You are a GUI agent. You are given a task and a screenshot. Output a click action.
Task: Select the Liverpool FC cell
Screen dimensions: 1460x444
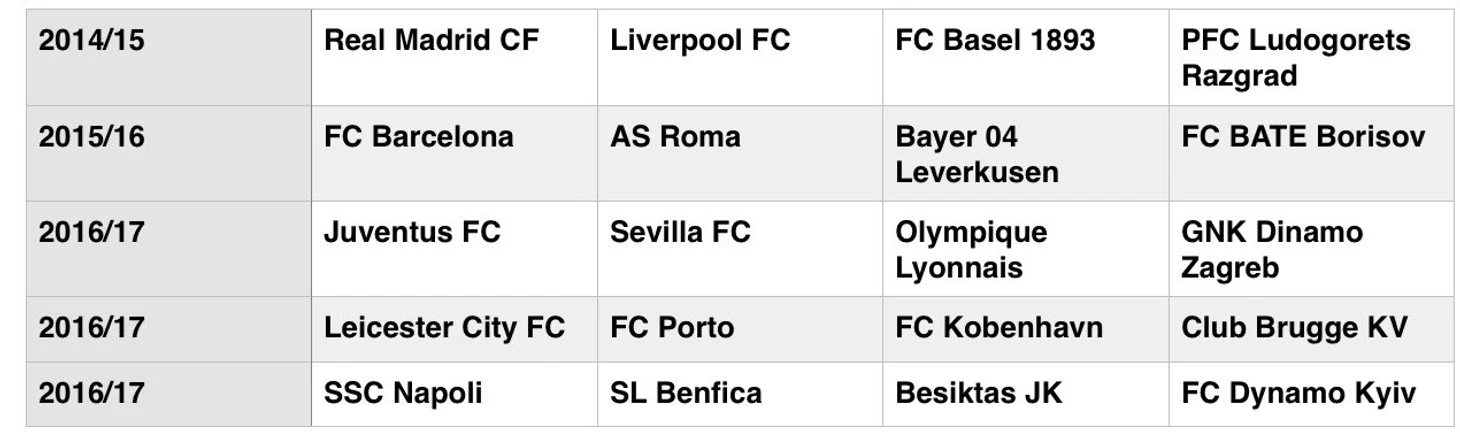[x=740, y=58]
